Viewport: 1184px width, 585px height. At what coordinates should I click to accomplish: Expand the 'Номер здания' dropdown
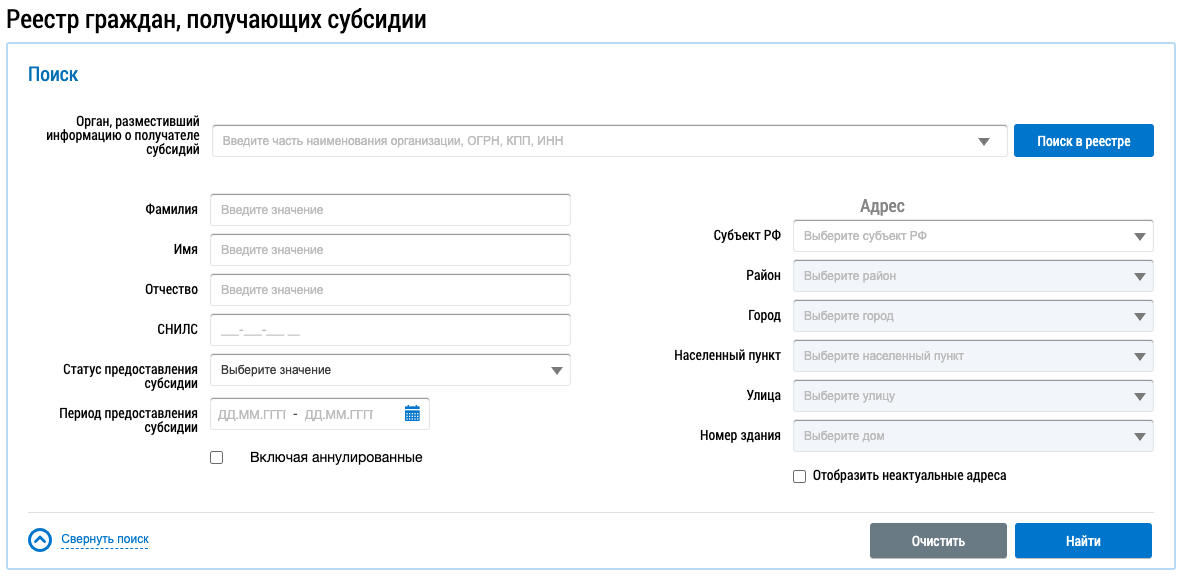click(x=972, y=436)
